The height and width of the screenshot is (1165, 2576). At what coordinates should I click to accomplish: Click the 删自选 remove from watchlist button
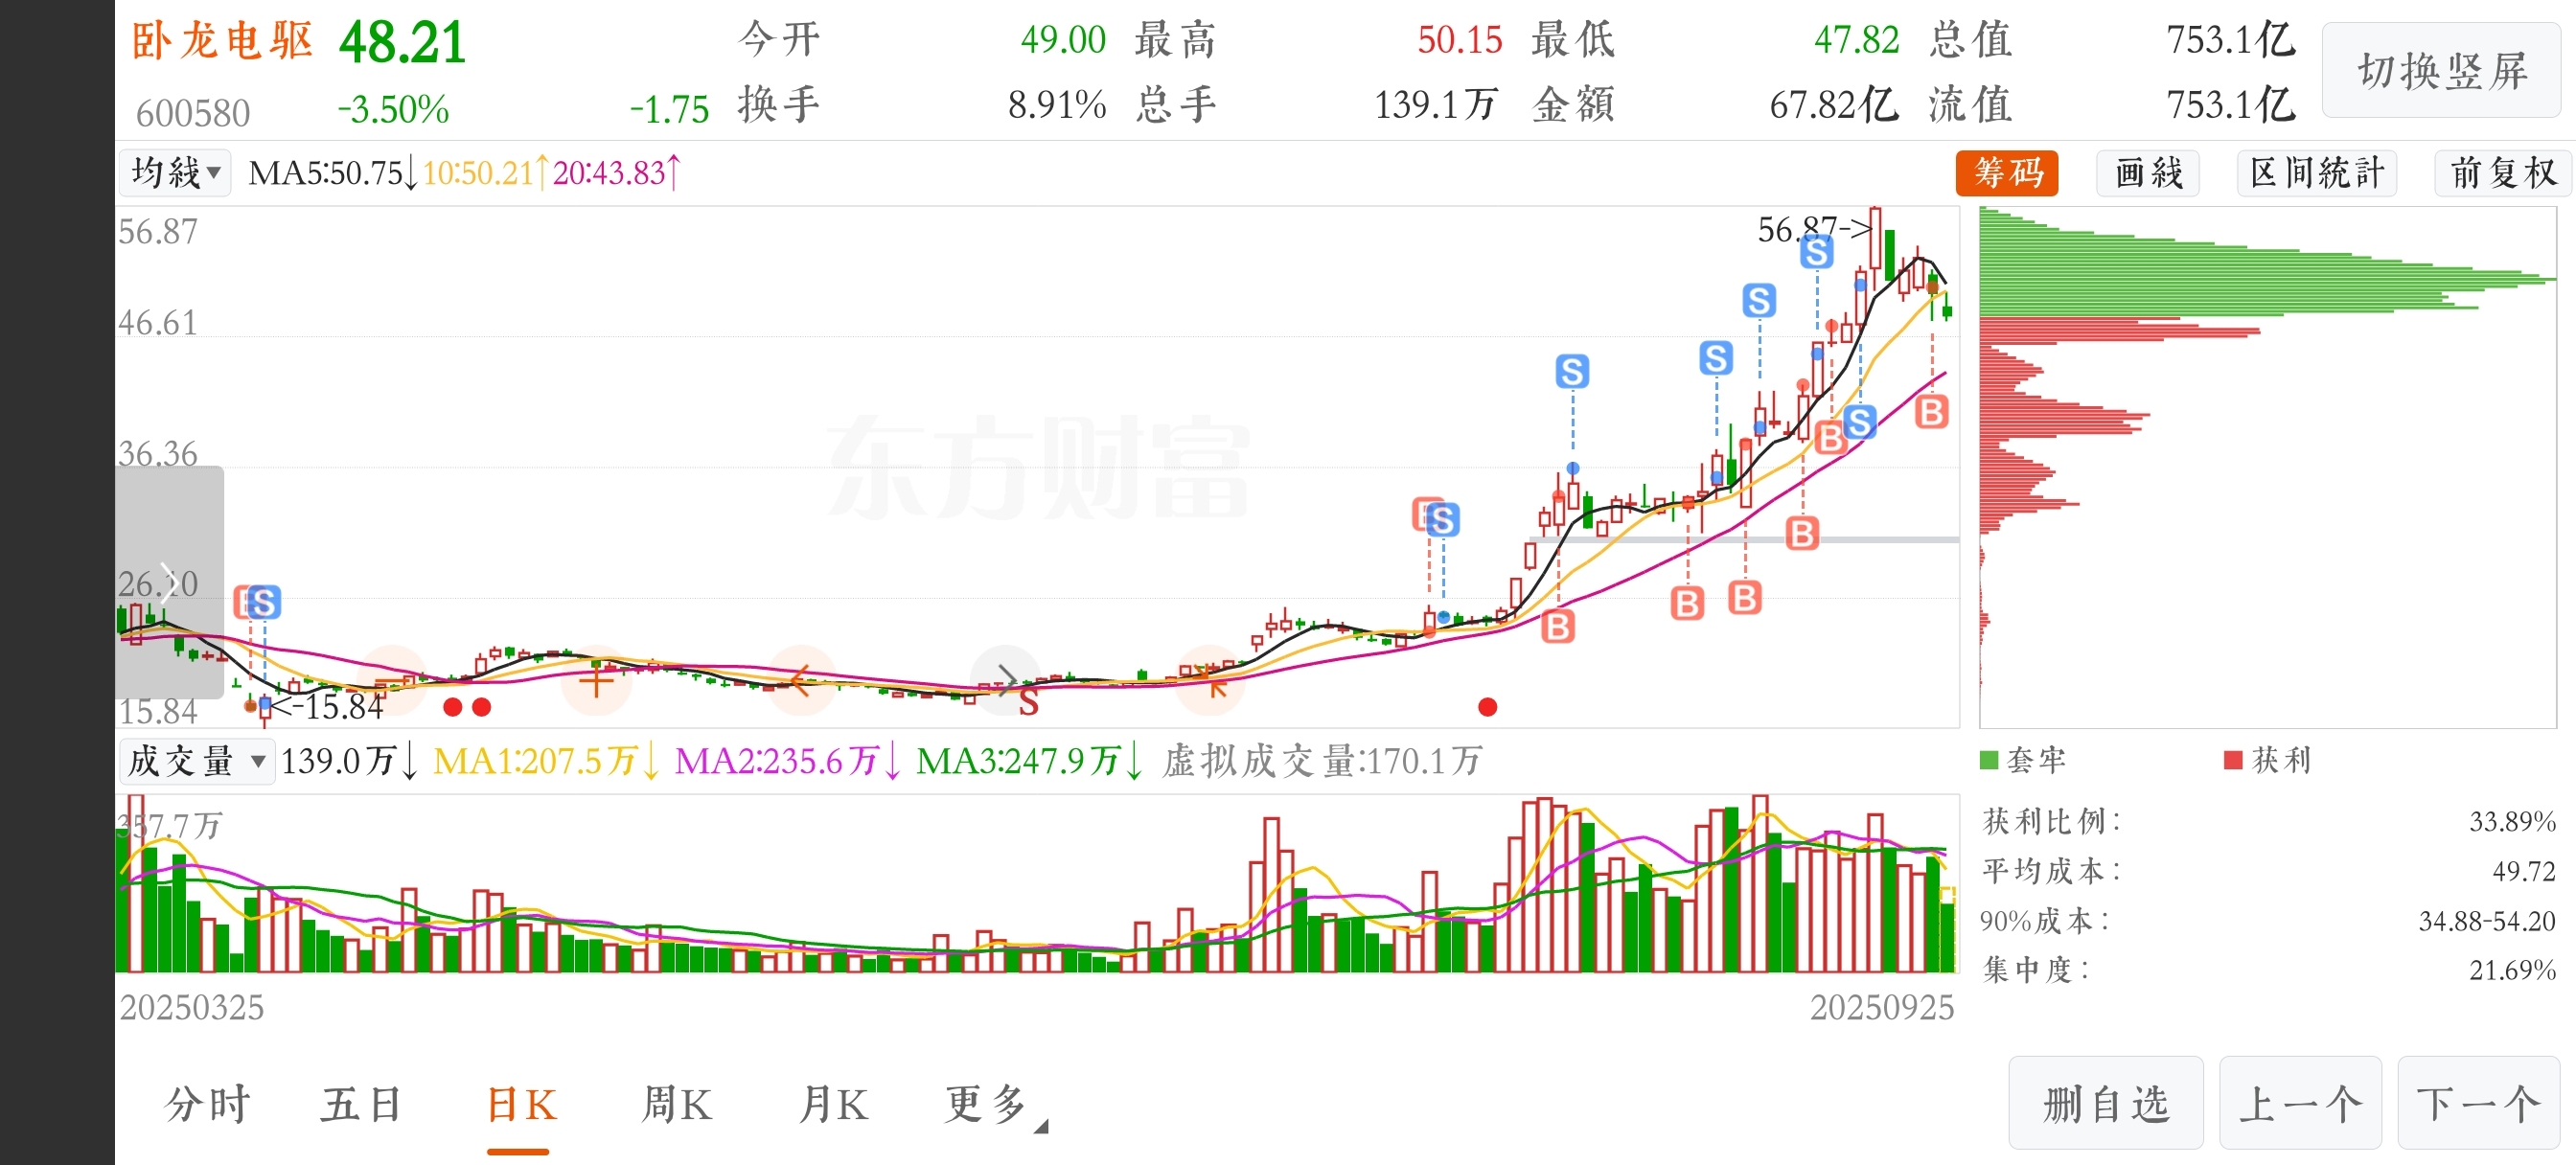click(2105, 1104)
